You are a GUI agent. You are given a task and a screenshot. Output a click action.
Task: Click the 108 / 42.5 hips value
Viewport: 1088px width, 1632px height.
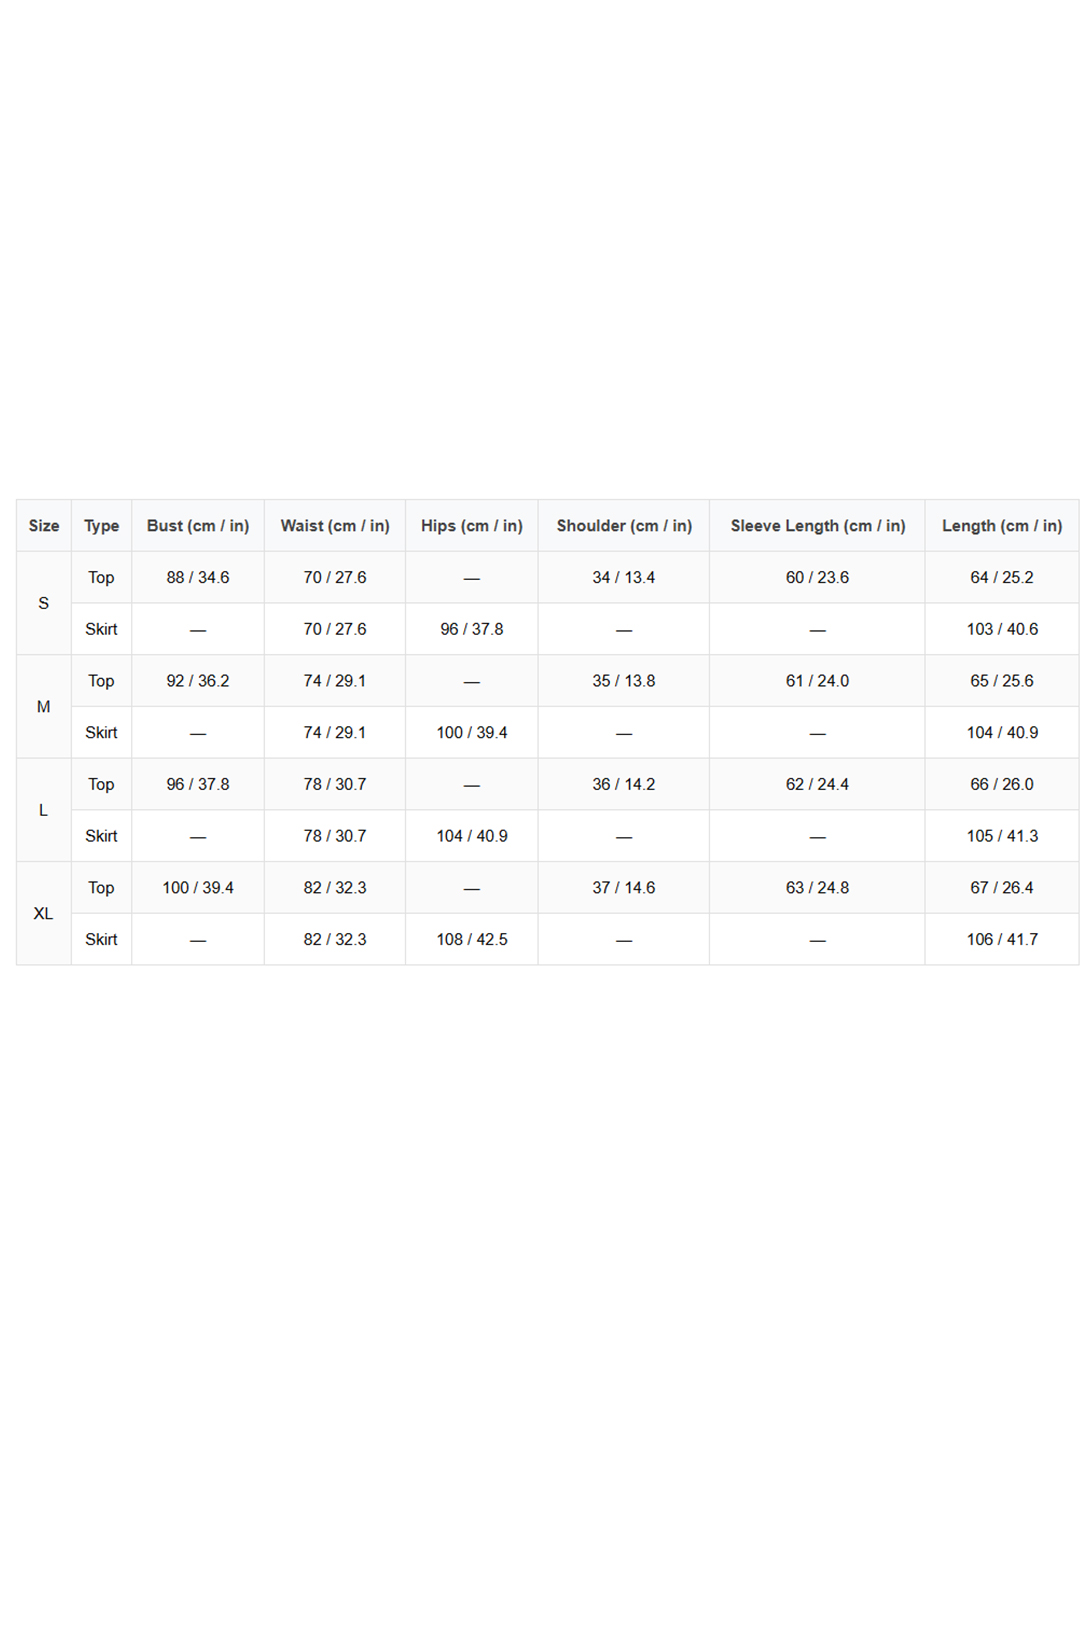(x=472, y=940)
